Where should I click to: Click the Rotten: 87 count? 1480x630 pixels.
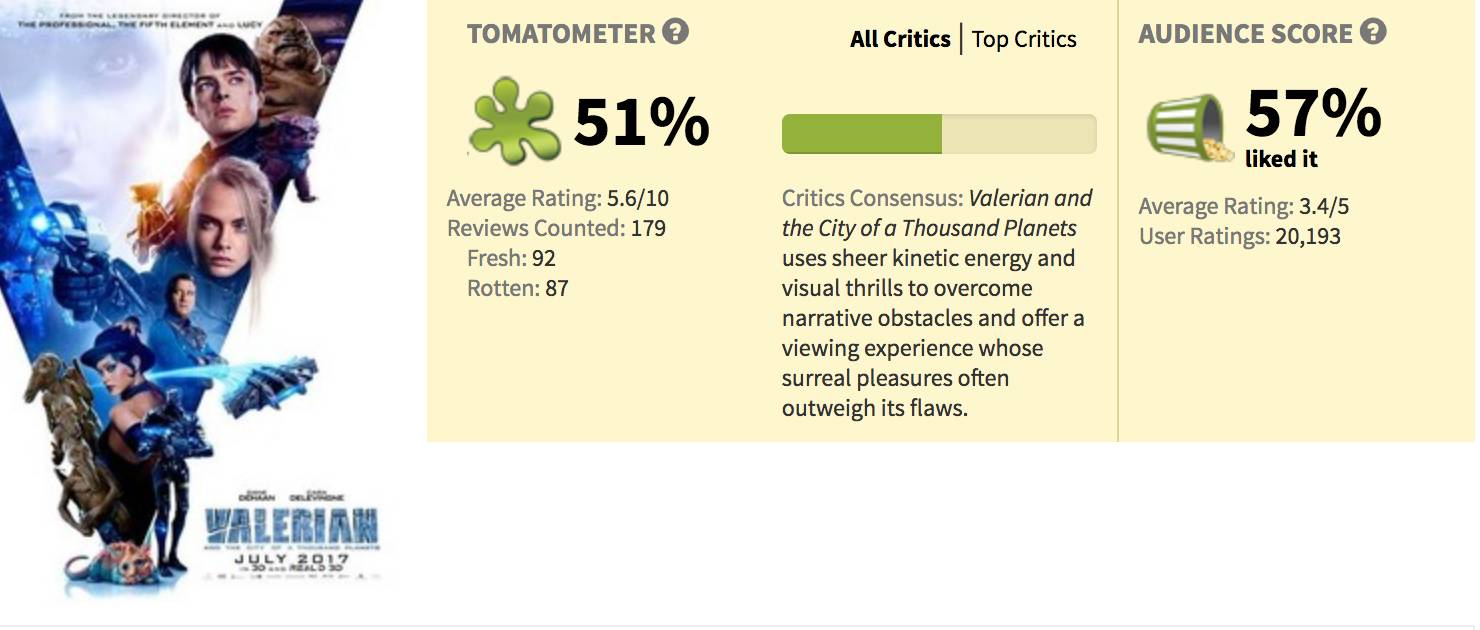pos(517,288)
